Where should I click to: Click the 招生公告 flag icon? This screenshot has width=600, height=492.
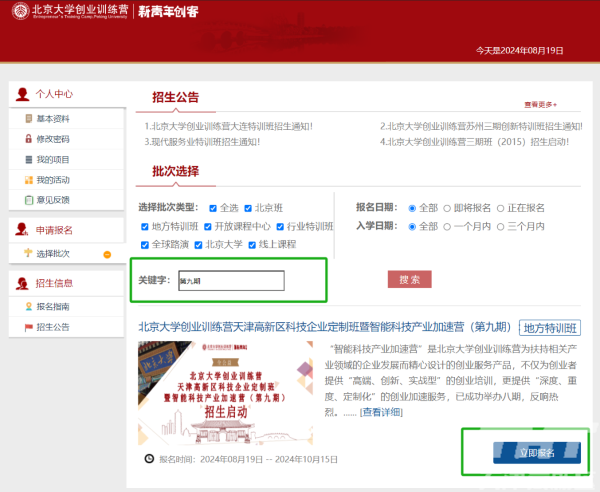click(x=28, y=327)
